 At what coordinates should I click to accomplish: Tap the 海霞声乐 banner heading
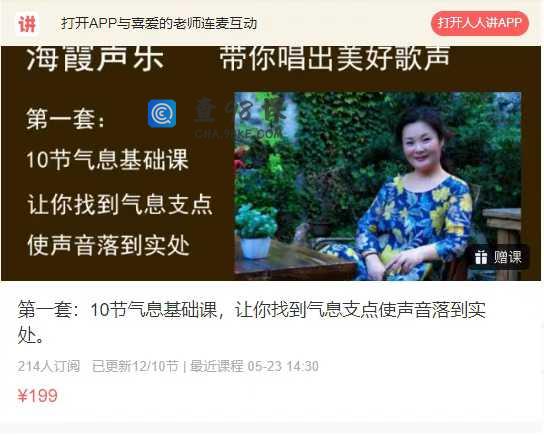[95, 58]
